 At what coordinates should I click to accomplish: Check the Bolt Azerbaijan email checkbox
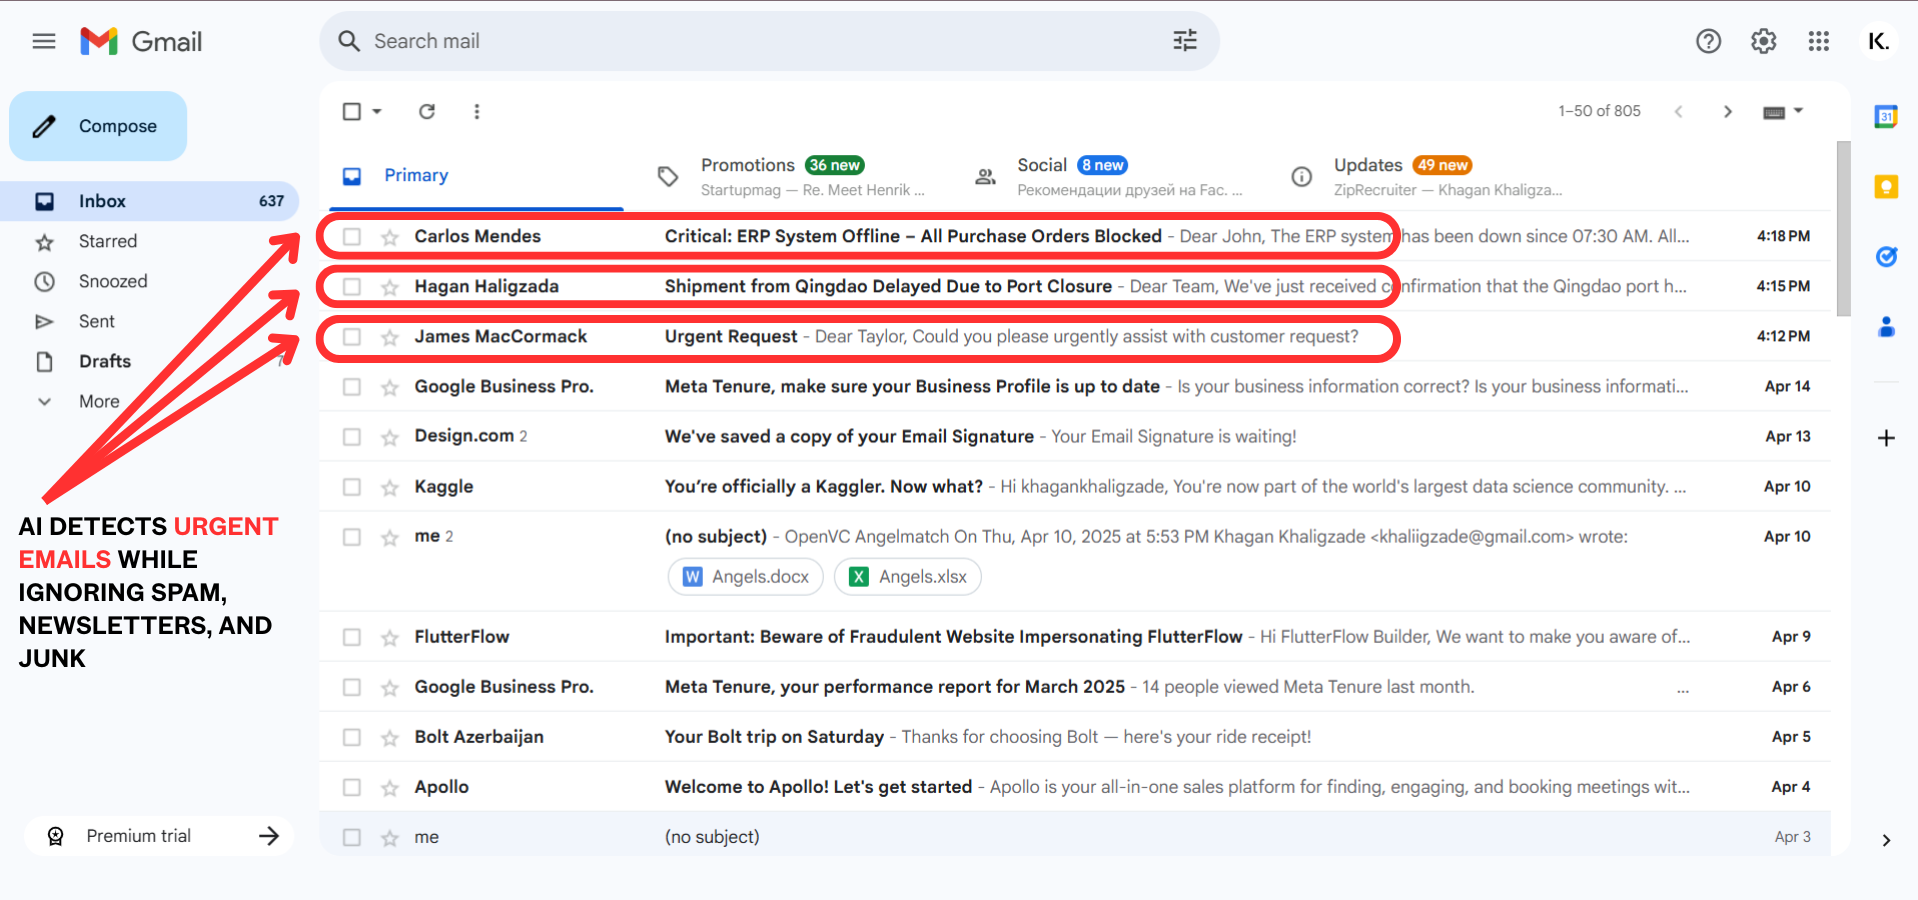pyautogui.click(x=352, y=737)
